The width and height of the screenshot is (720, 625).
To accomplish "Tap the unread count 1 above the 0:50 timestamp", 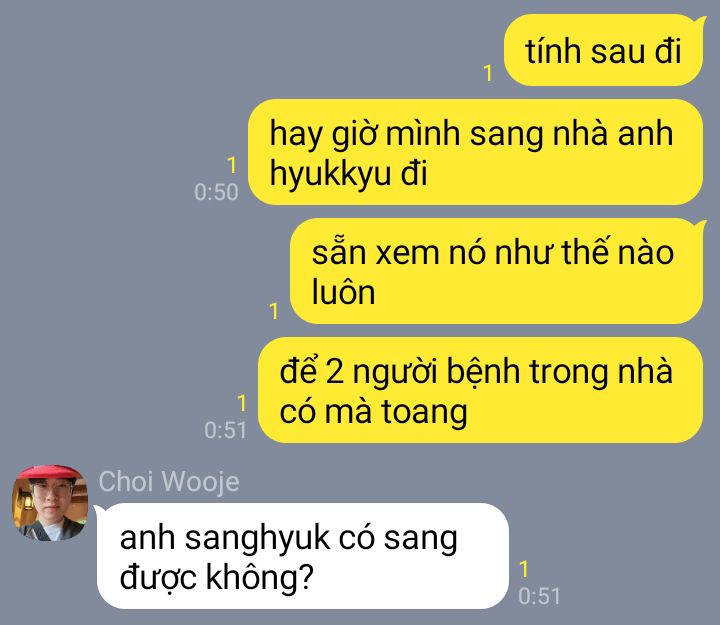I will pos(232,165).
